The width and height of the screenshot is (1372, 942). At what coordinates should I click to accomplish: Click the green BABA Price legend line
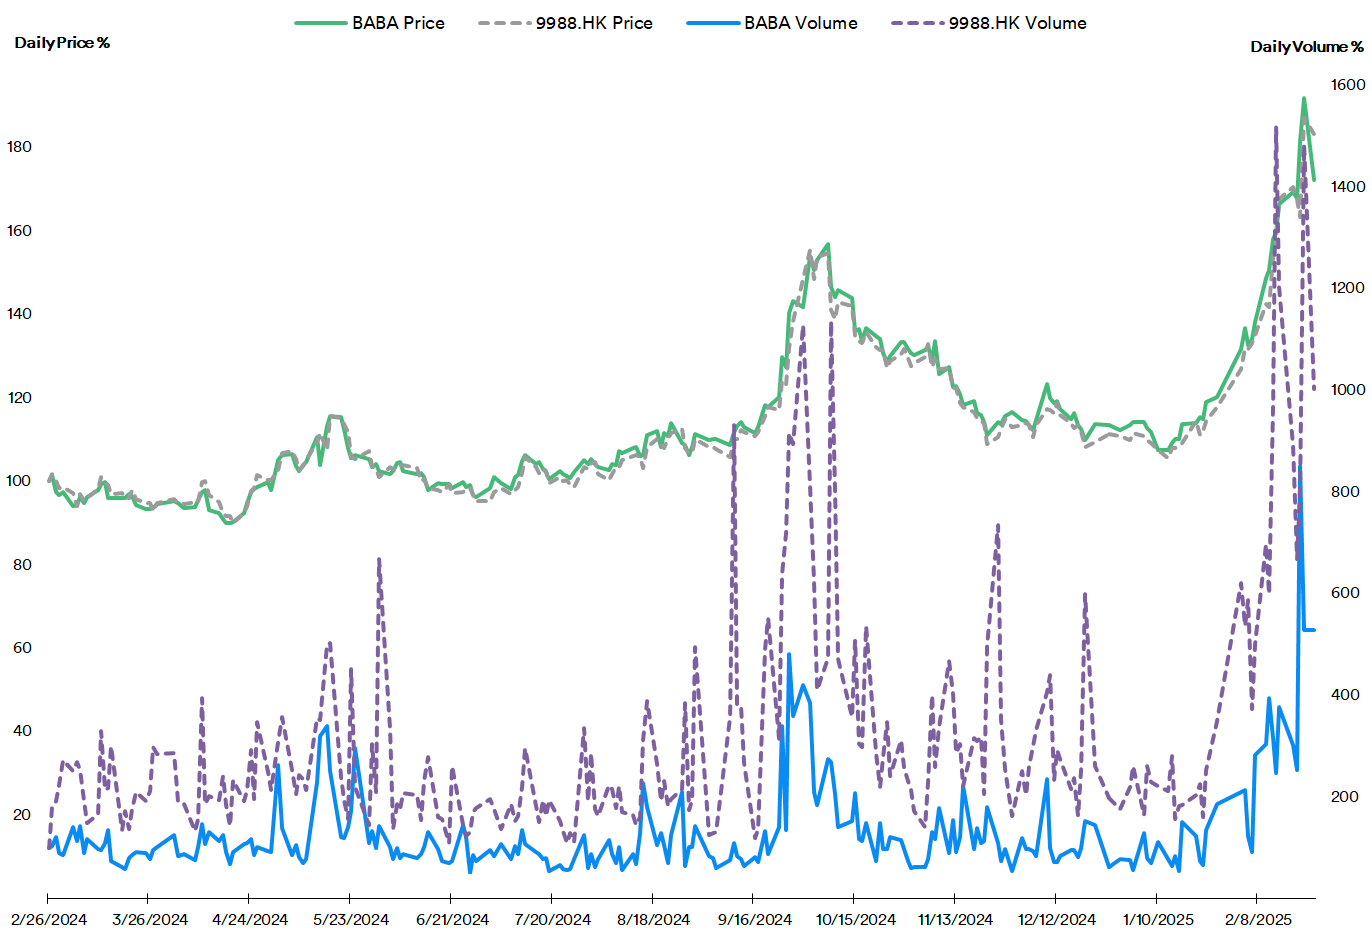click(320, 23)
